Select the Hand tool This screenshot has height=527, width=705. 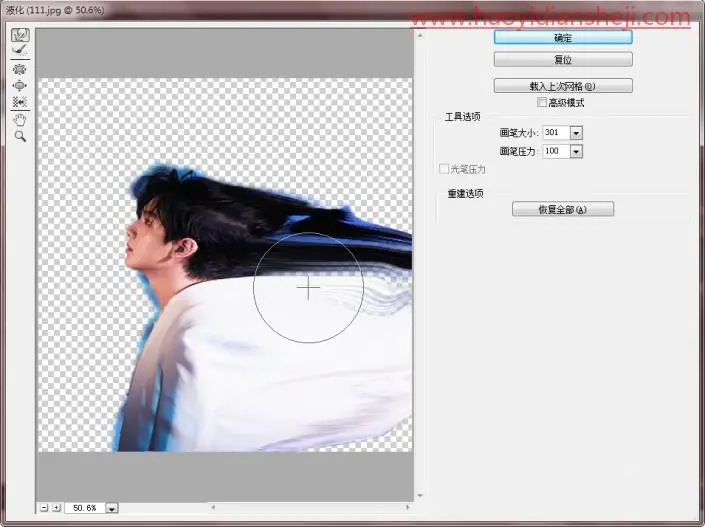[20, 120]
